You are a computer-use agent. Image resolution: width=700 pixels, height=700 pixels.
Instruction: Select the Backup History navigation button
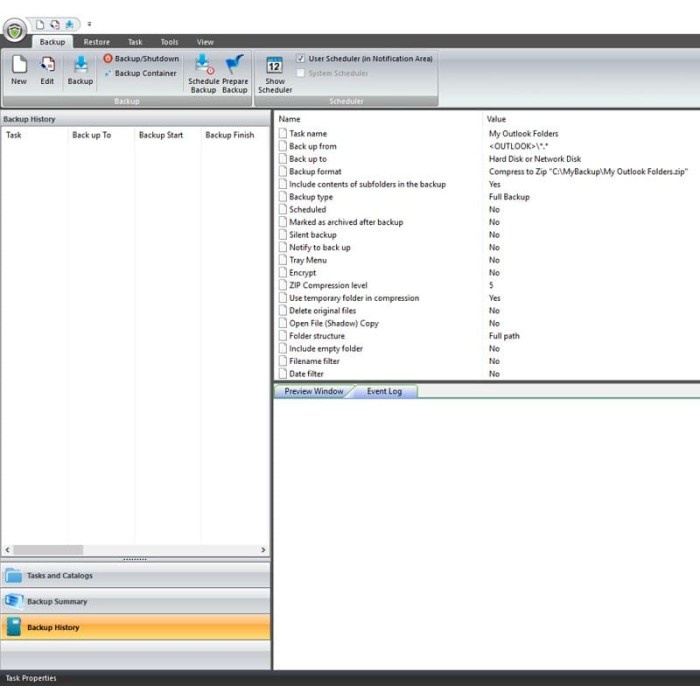(135, 628)
